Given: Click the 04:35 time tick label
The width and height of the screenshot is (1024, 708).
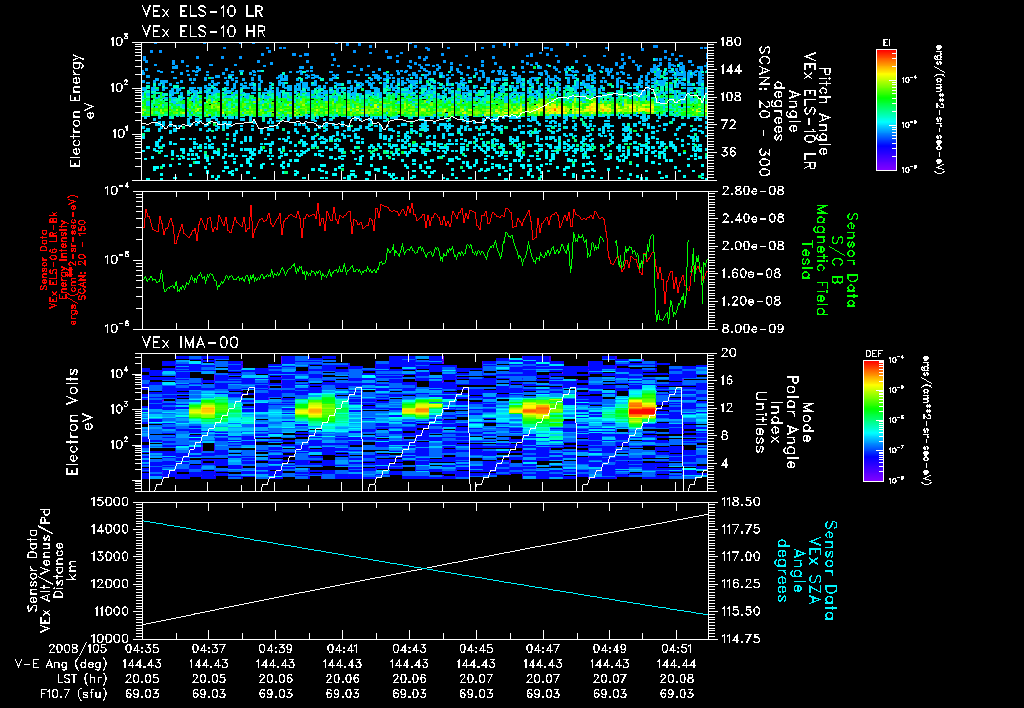Looking at the screenshot, I should (x=142, y=649).
